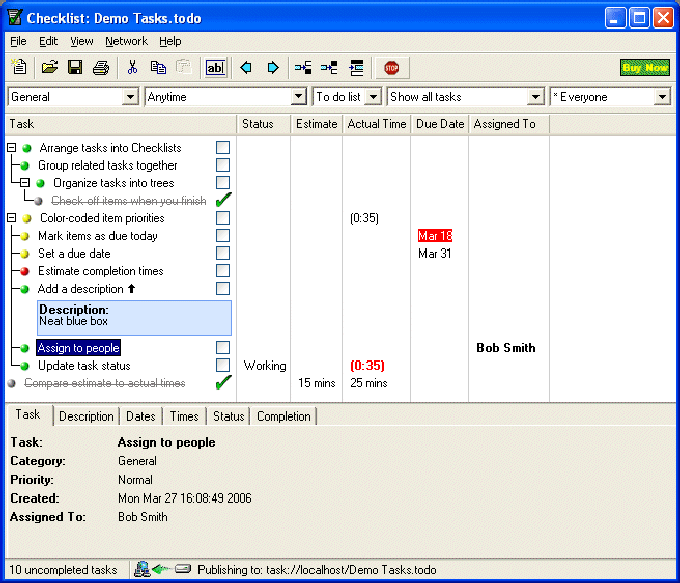The height and width of the screenshot is (583, 680).
Task: Click the green priority dot of 'Assign to people'
Action: [24, 348]
